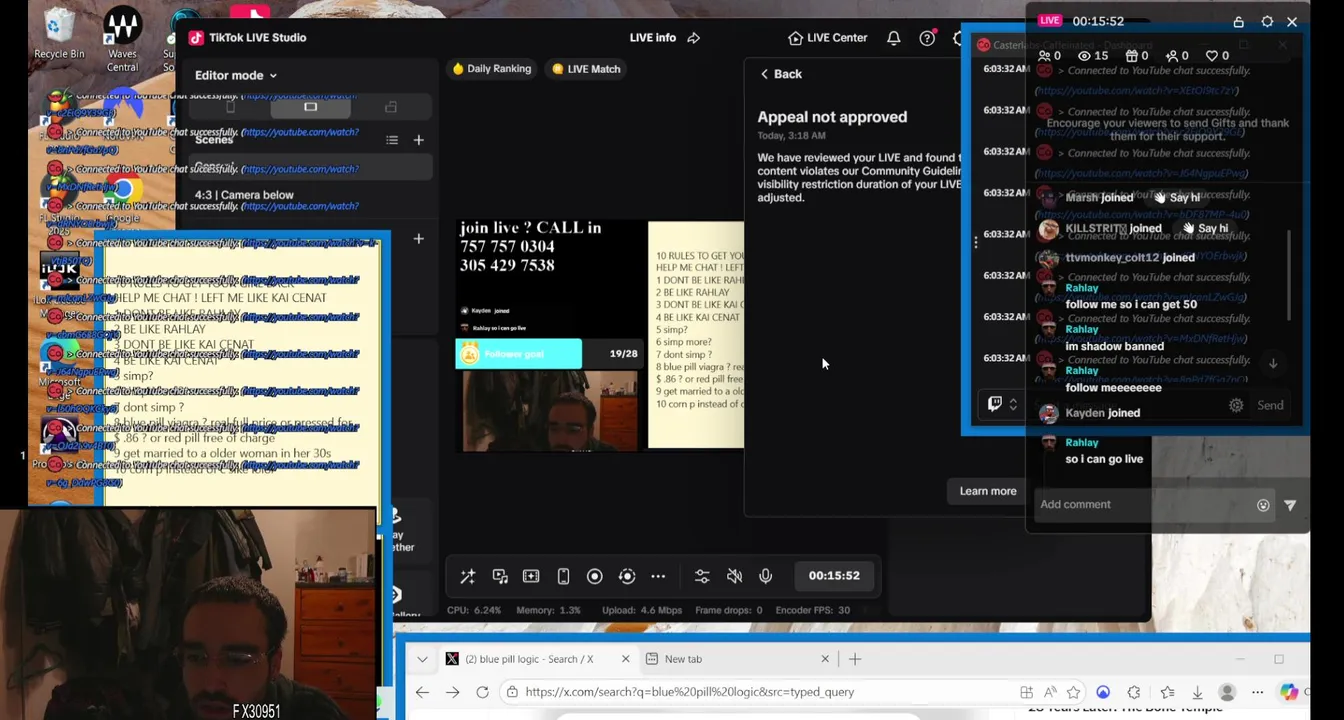Open Waves Central desktop icon
Image resolution: width=1344 pixels, height=720 pixels.
[122, 40]
